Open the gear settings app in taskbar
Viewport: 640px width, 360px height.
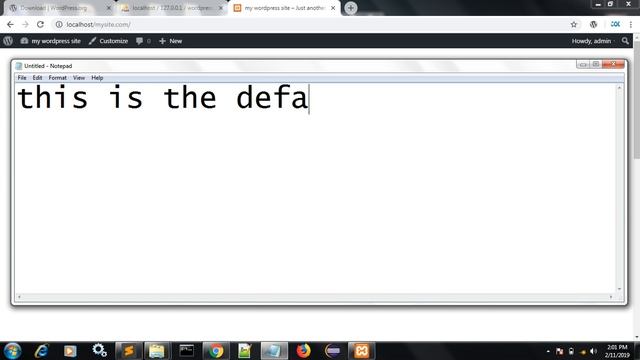tap(99, 351)
